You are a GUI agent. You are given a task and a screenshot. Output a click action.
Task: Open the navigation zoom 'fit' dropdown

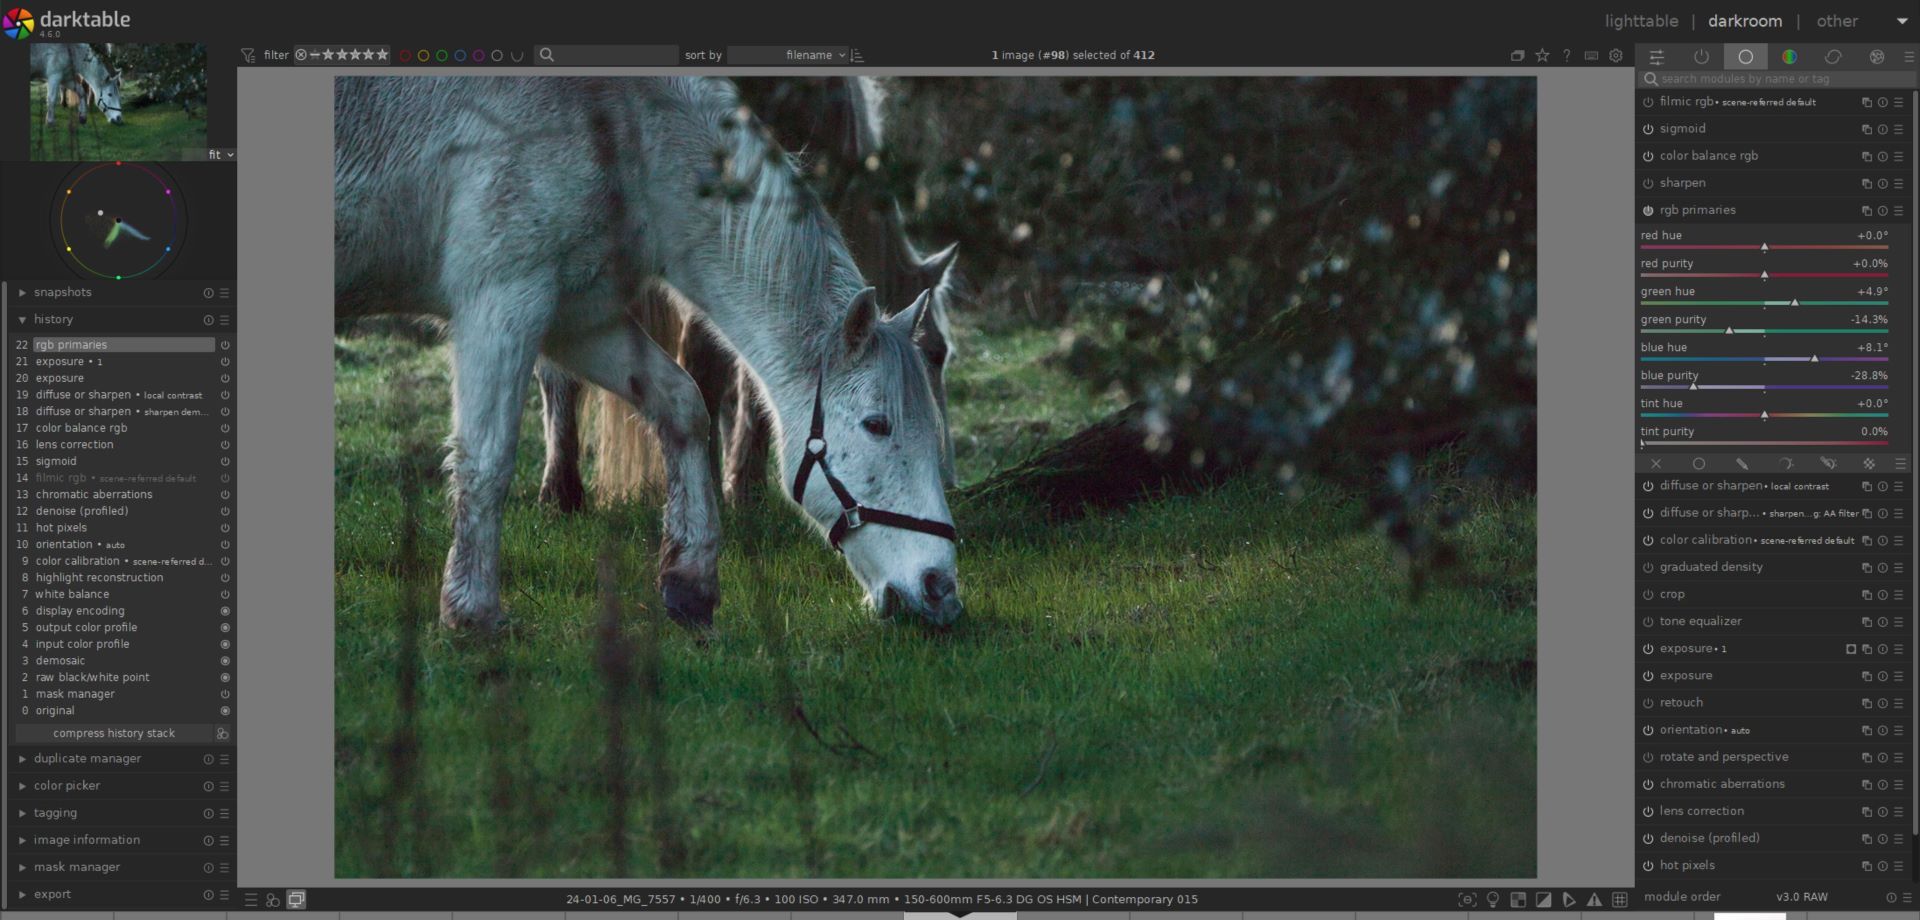coord(221,155)
